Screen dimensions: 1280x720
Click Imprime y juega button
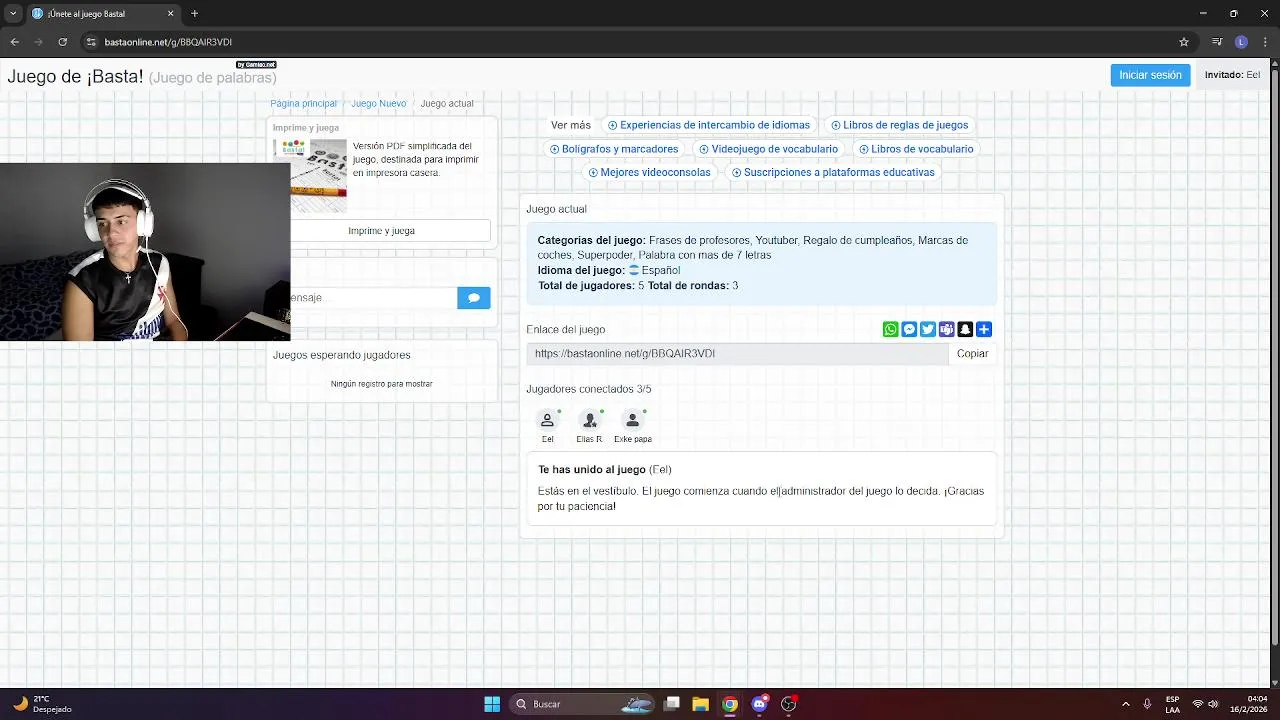(381, 231)
